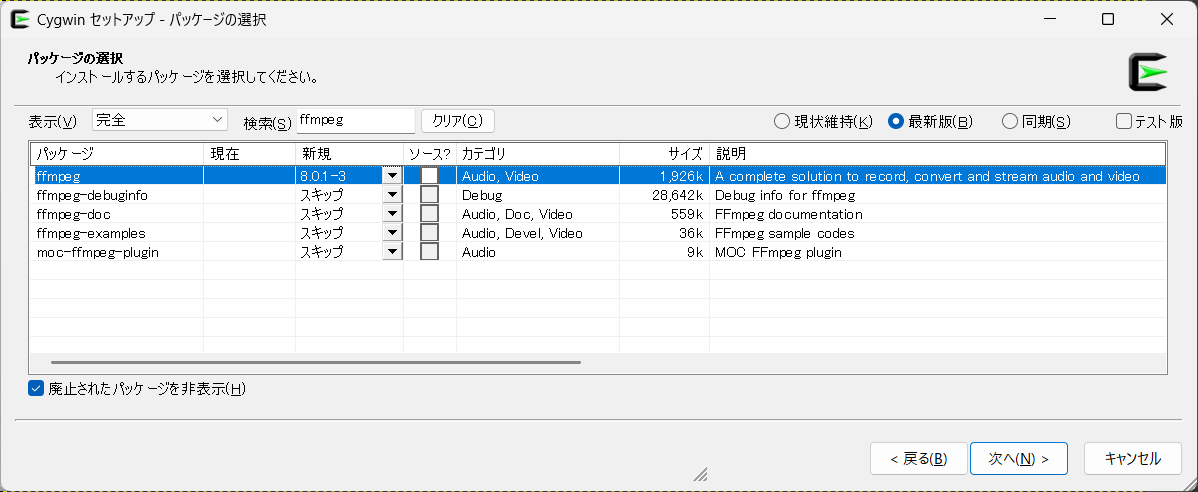
Task: Click 'A complete solution to record' description
Action: (927, 176)
